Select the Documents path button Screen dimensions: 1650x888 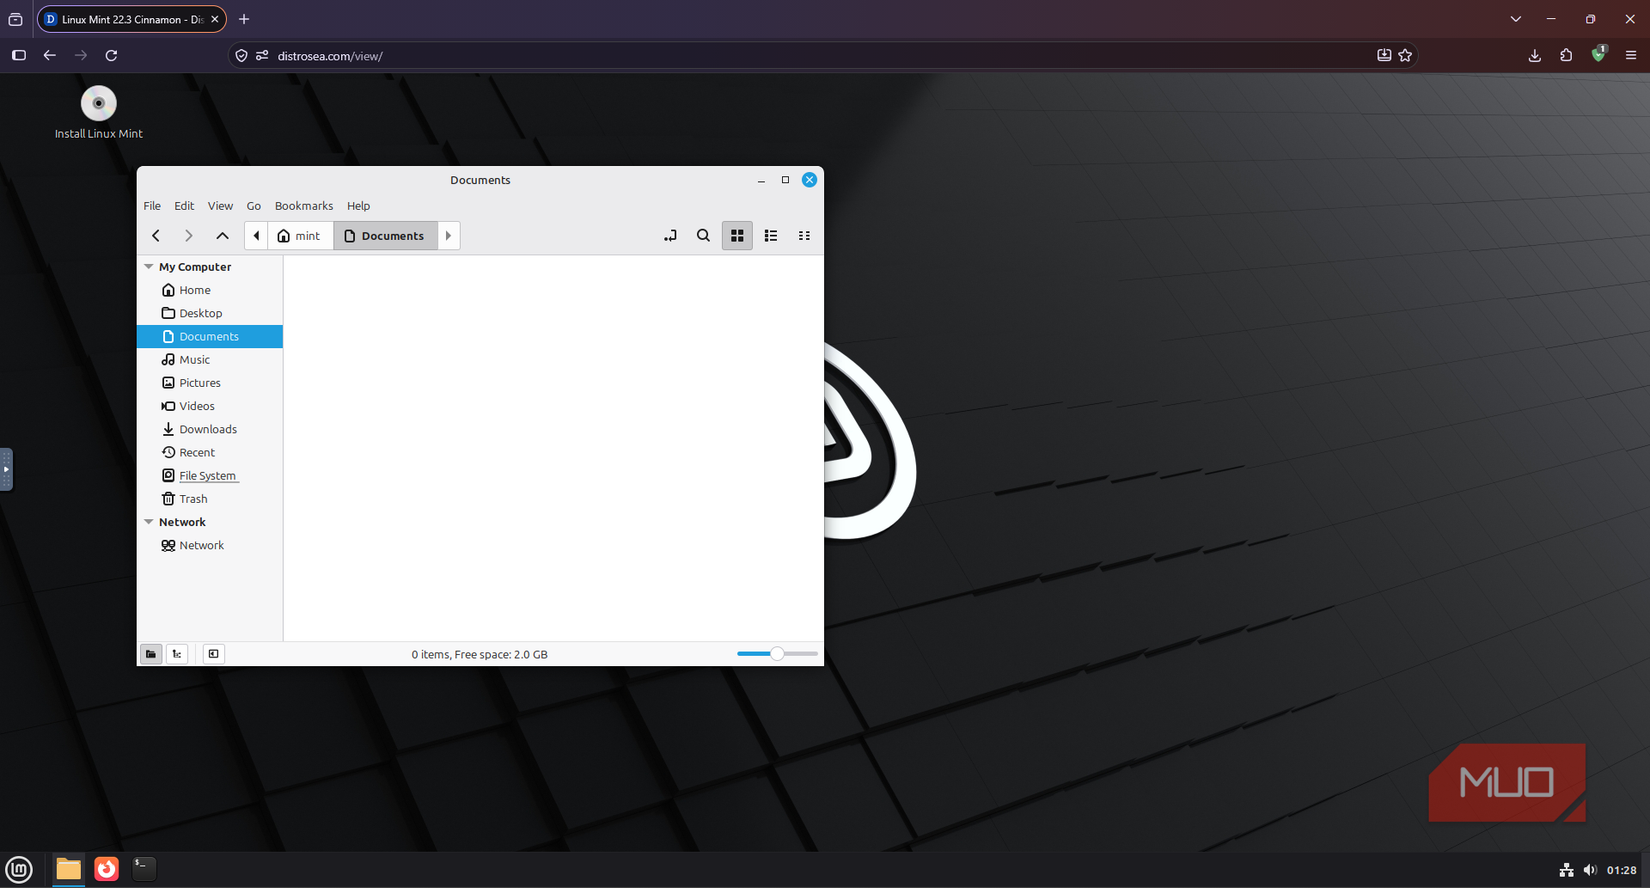click(x=385, y=236)
